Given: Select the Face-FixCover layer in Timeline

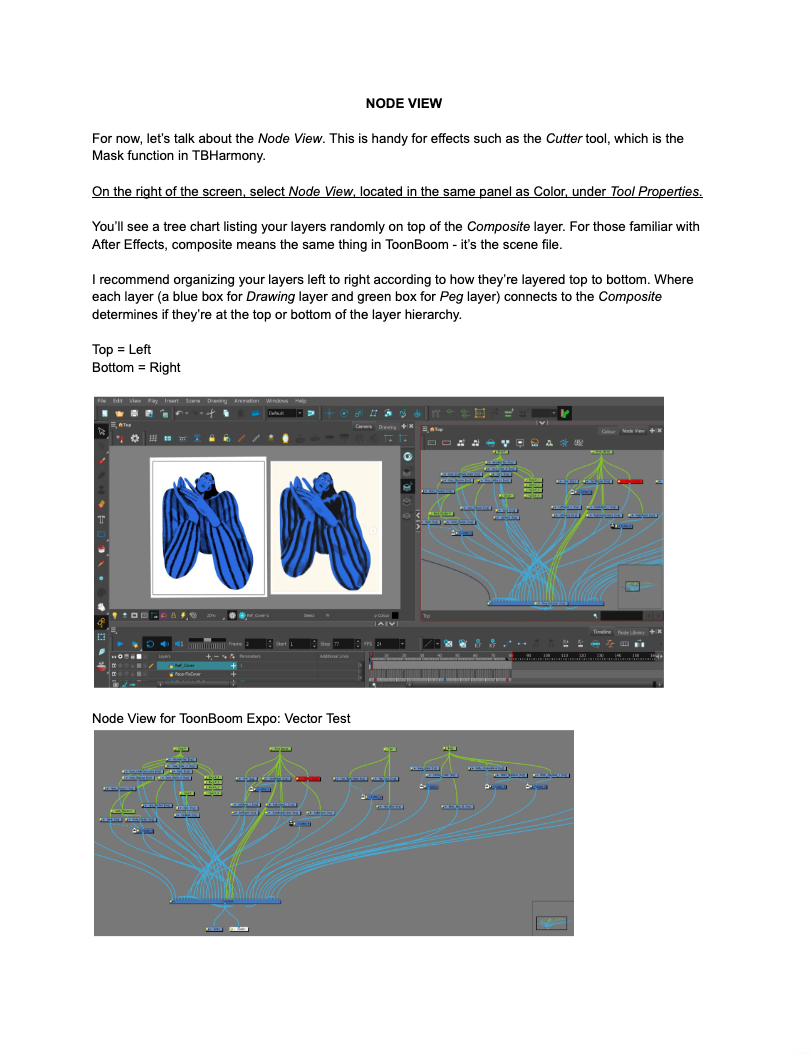Looking at the screenshot, I should (x=195, y=674).
